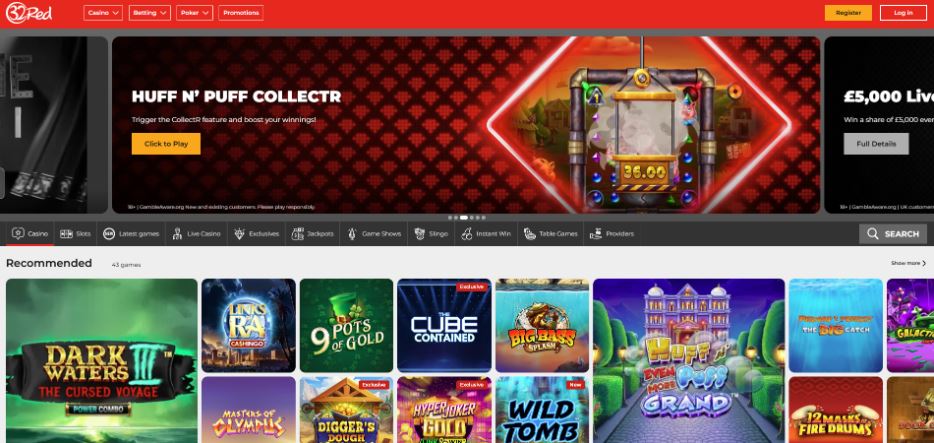The height and width of the screenshot is (443, 934).
Task: Open the 12 Masks of Fire Drums game
Action: 836,410
